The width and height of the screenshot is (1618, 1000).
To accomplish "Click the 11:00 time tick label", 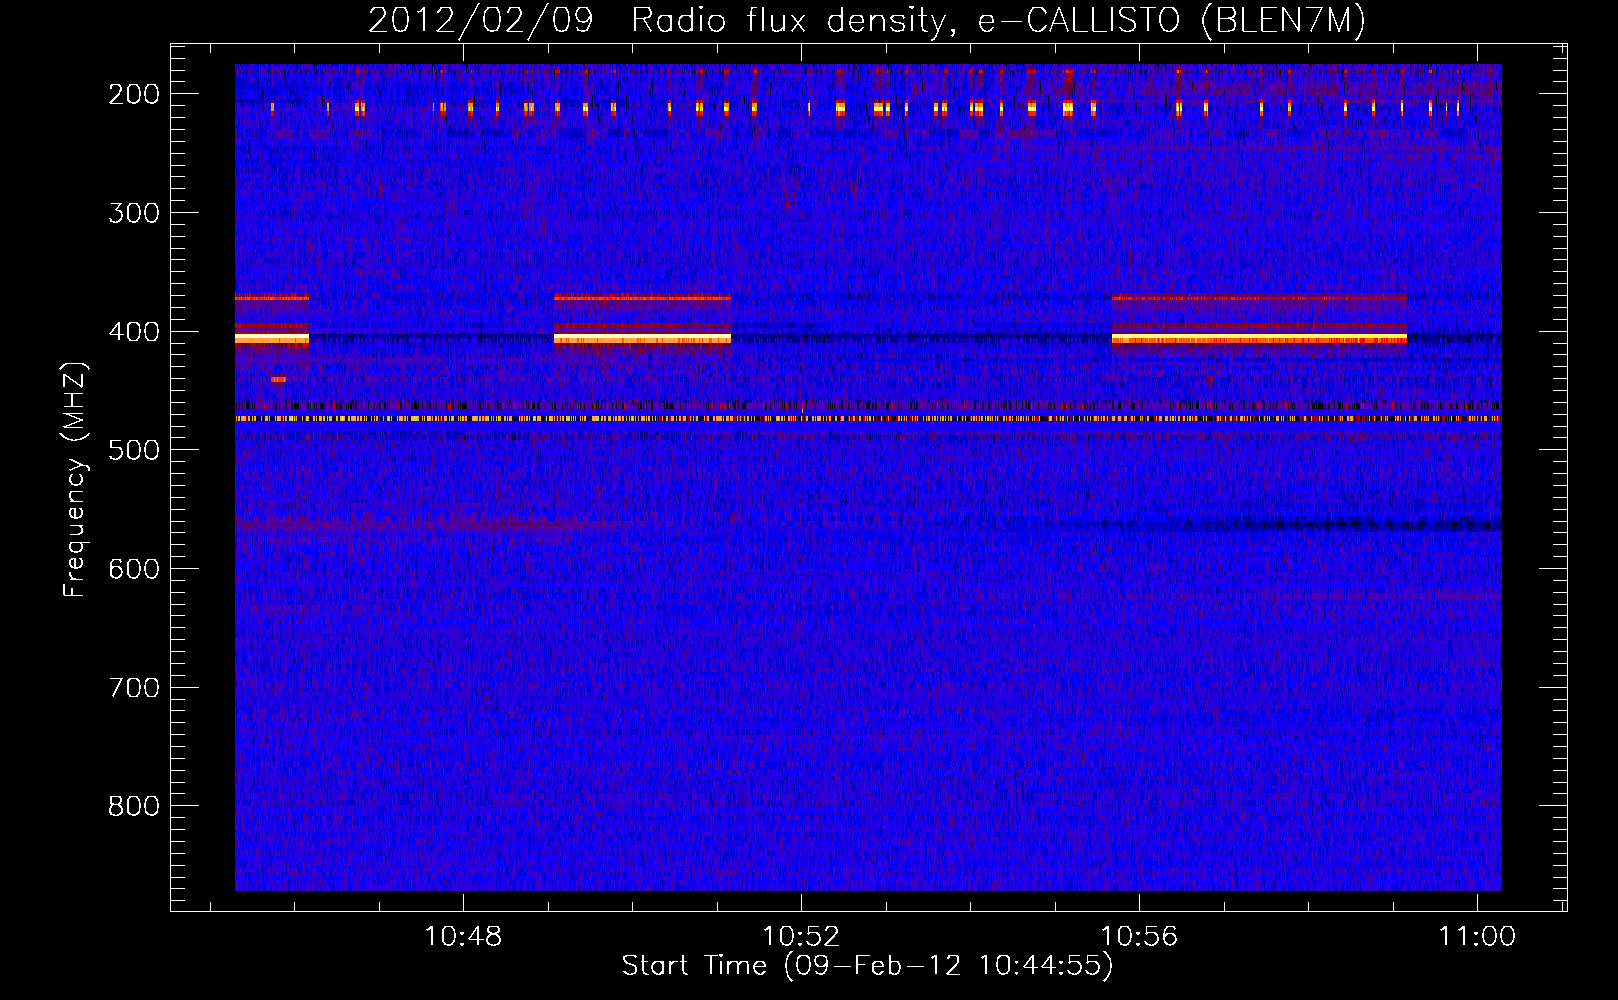I will tap(1477, 937).
